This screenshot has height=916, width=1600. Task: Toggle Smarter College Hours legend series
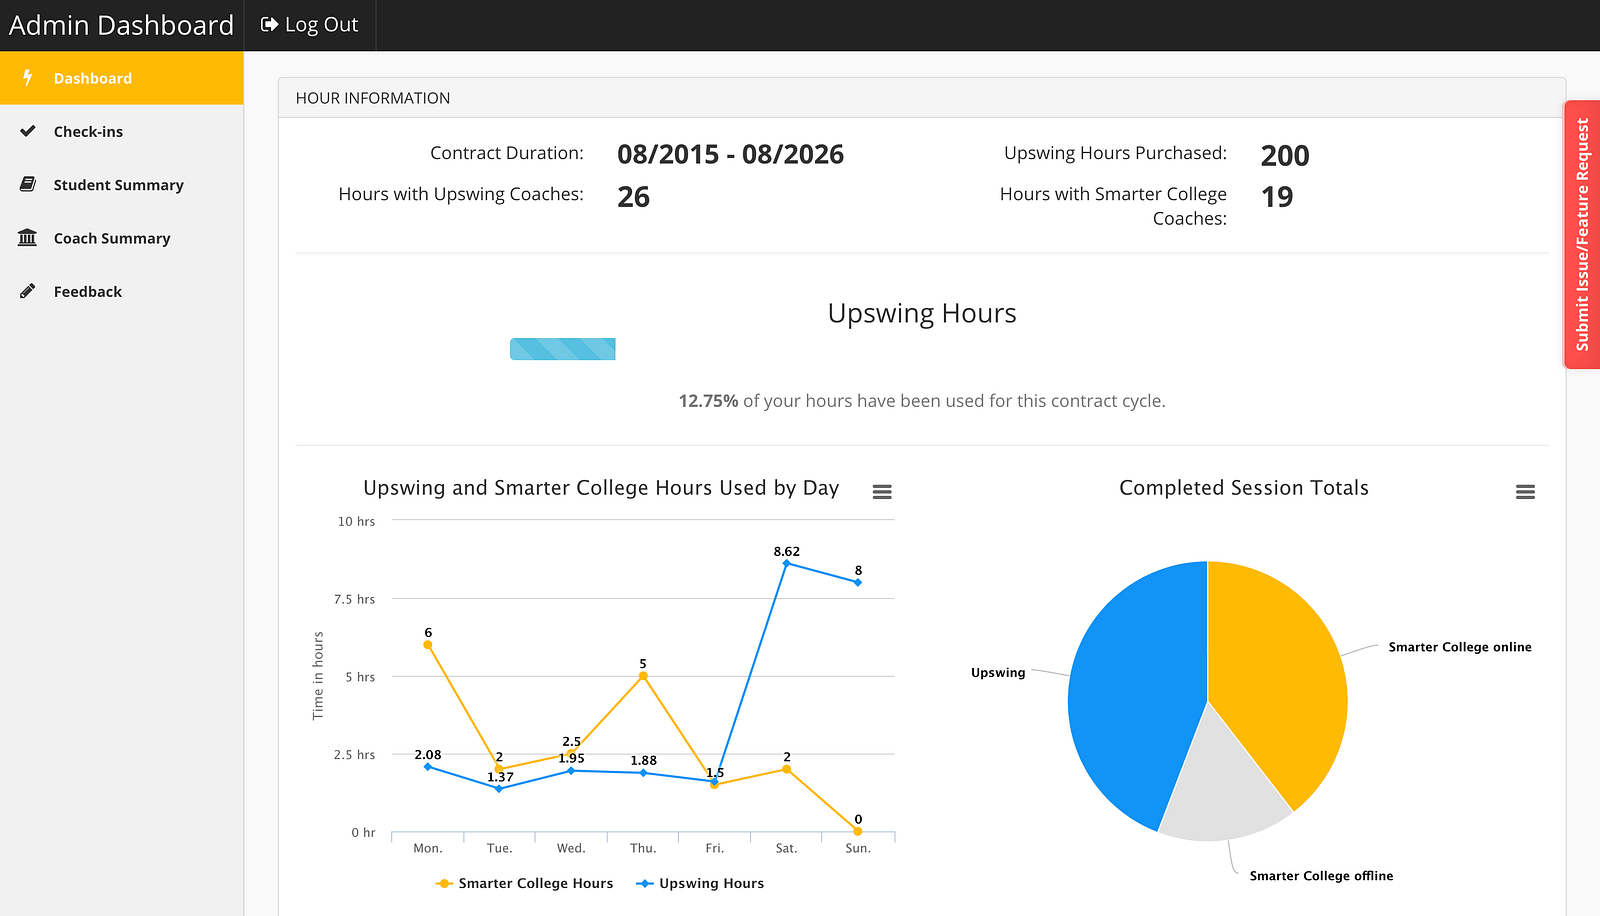525,883
